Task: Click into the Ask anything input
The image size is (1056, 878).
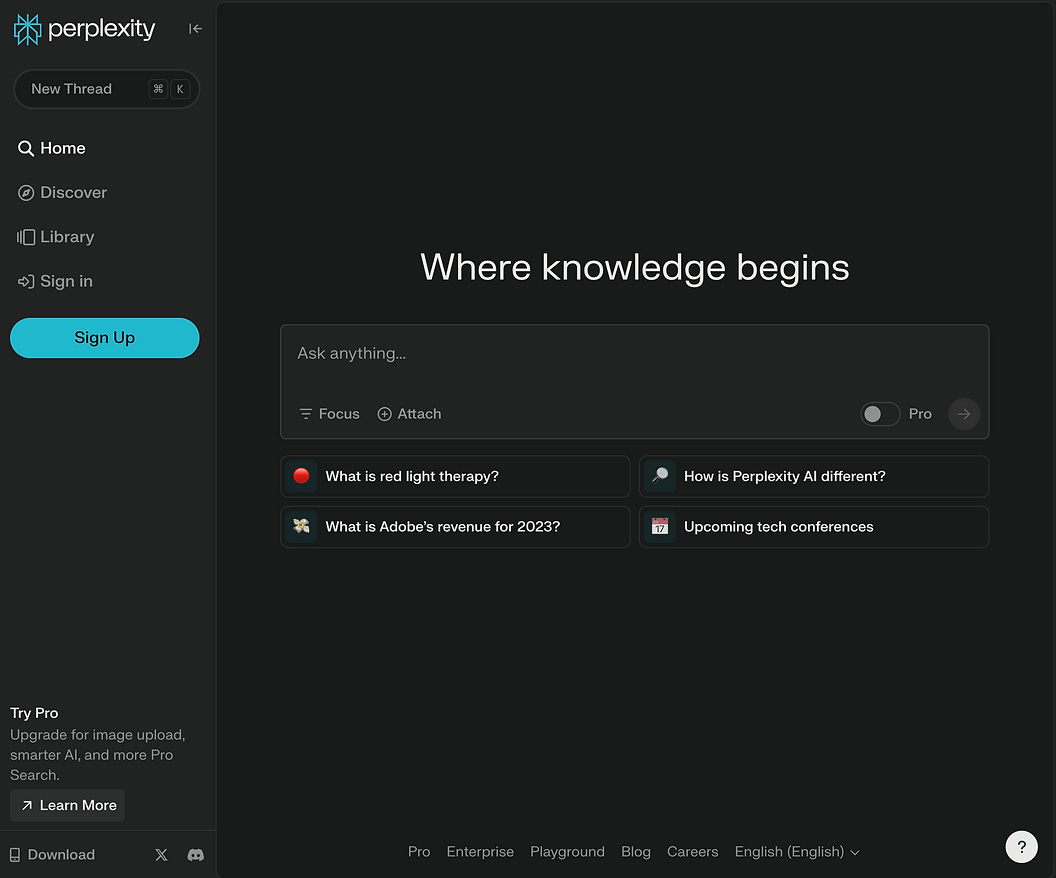Action: click(634, 354)
